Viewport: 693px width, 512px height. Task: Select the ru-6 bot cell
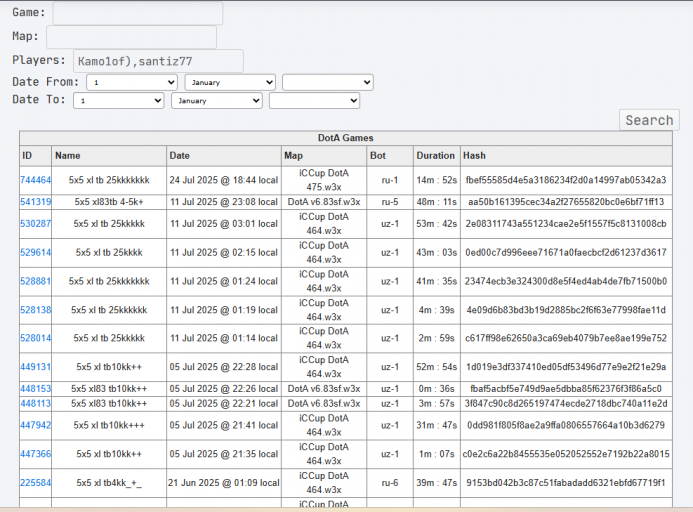tap(390, 483)
